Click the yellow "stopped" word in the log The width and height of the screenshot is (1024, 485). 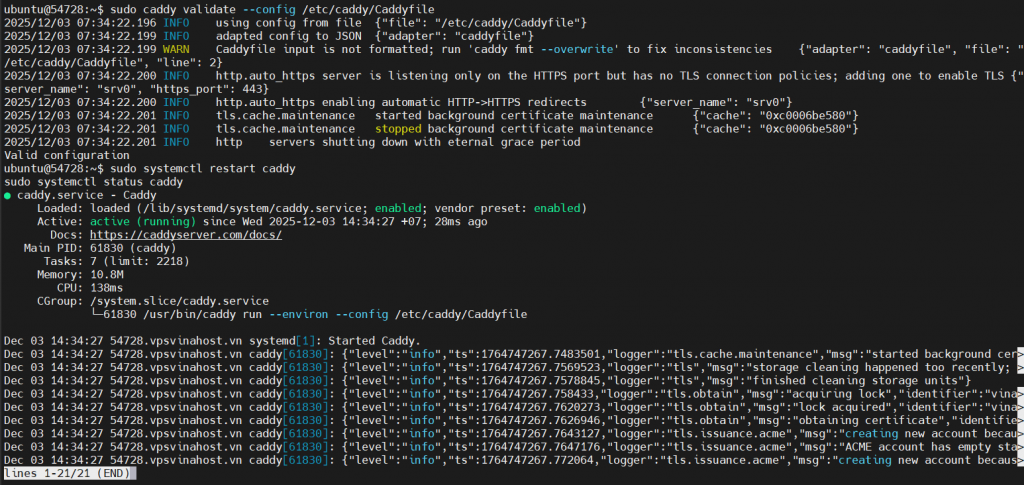398,129
